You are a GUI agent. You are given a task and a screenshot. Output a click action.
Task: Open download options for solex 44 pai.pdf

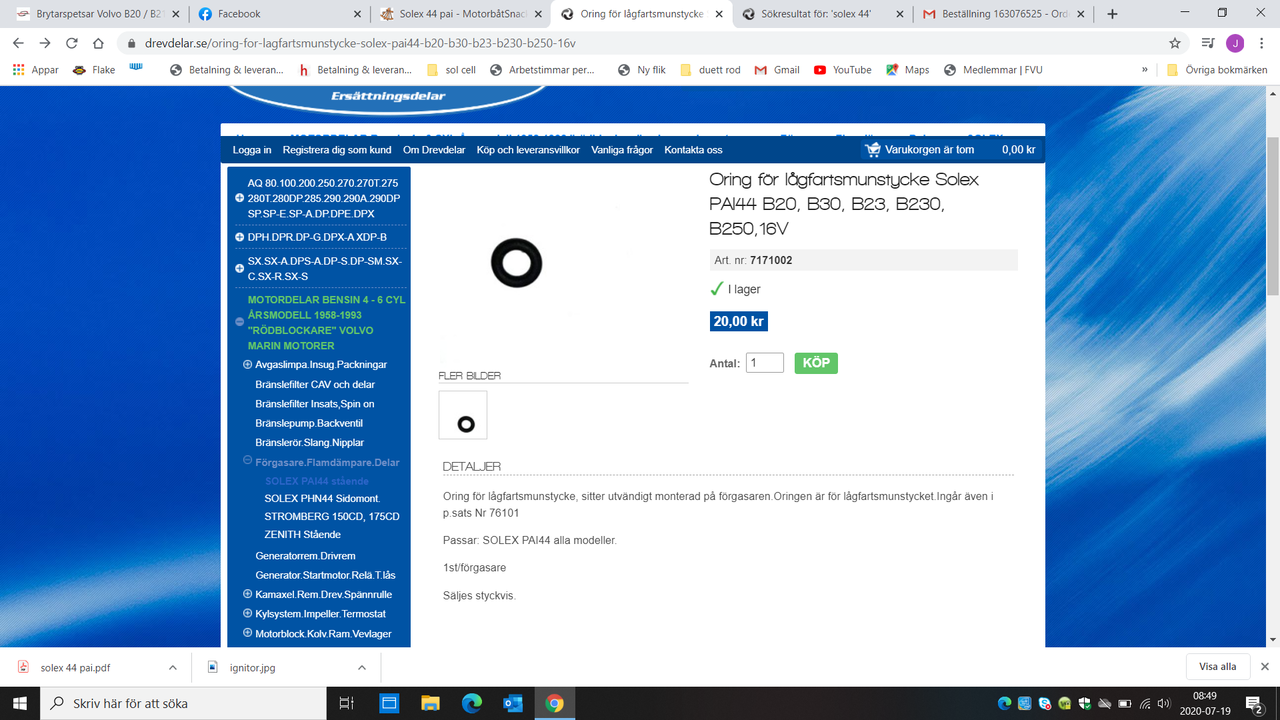point(172,667)
